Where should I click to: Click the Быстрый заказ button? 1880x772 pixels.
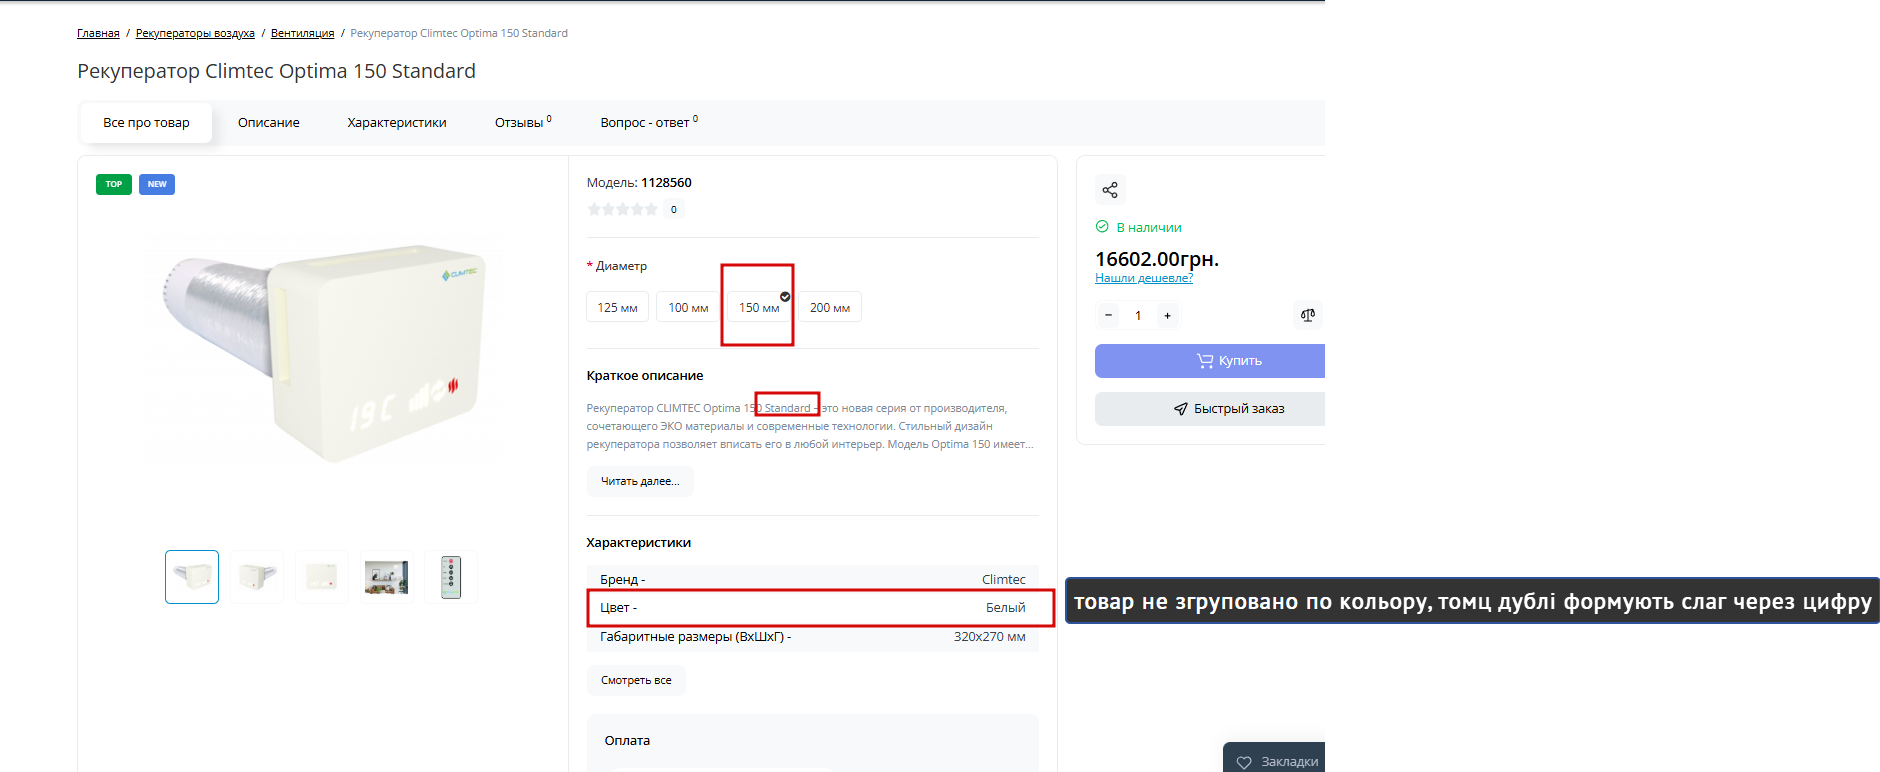coord(1210,409)
